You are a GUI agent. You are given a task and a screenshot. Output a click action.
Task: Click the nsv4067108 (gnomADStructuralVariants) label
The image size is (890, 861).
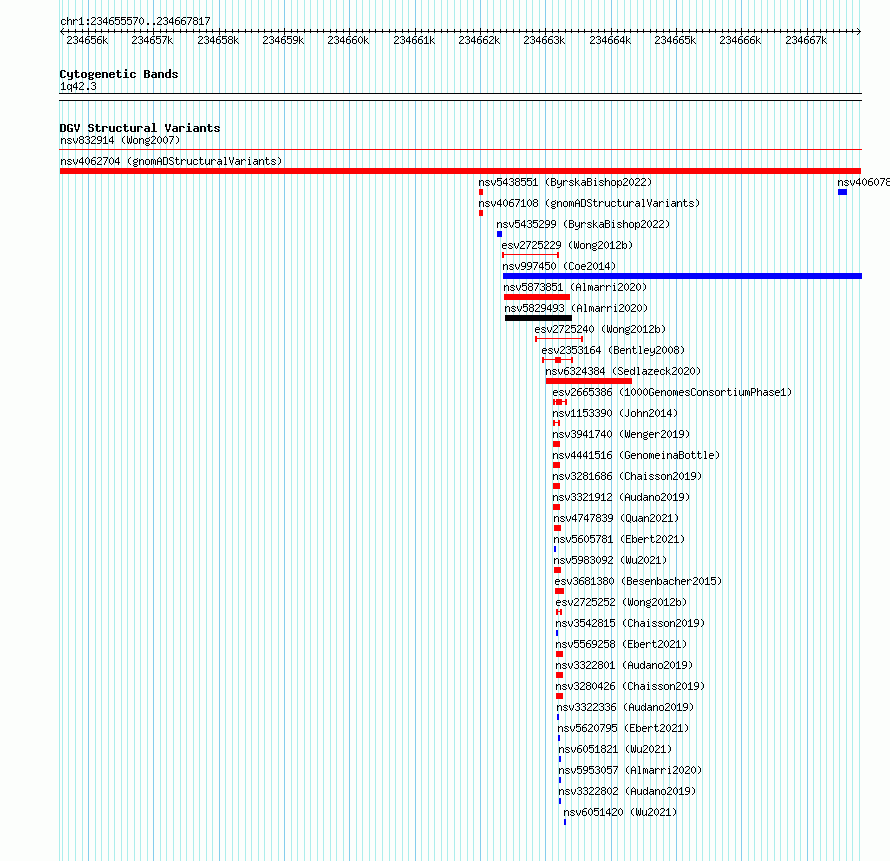[589, 203]
